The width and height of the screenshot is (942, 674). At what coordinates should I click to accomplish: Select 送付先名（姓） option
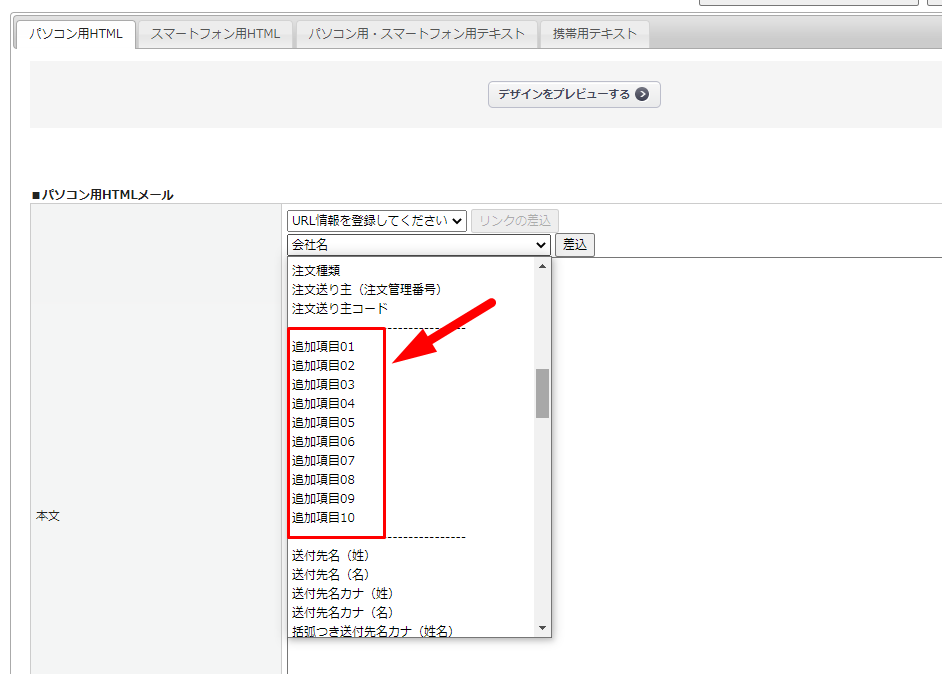click(411, 556)
